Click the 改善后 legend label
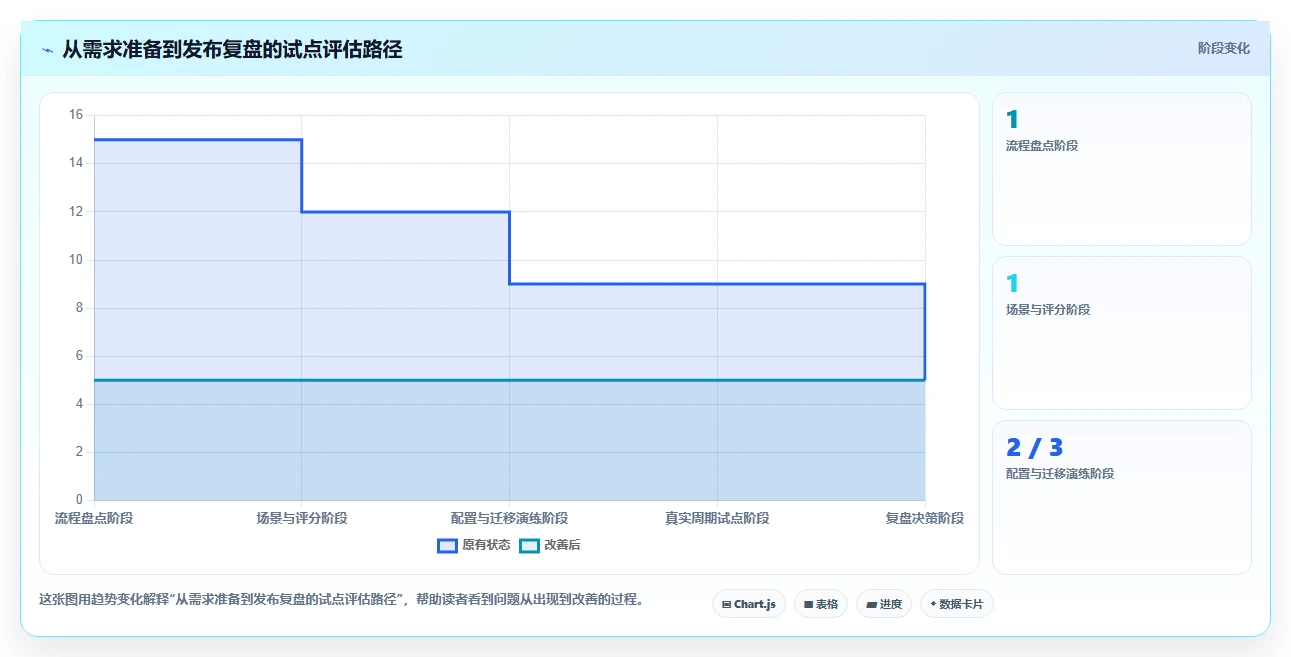The image size is (1291, 657). (x=562, y=545)
